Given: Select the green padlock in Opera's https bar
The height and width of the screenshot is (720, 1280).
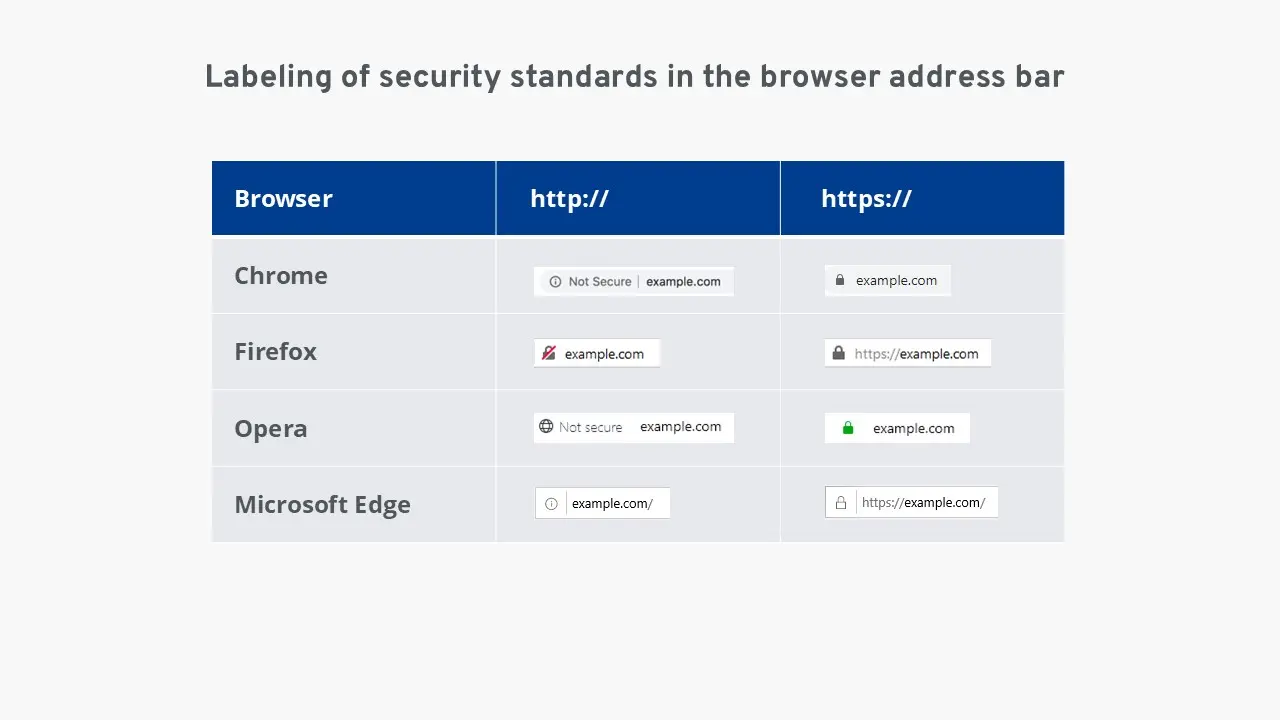Looking at the screenshot, I should click(847, 427).
